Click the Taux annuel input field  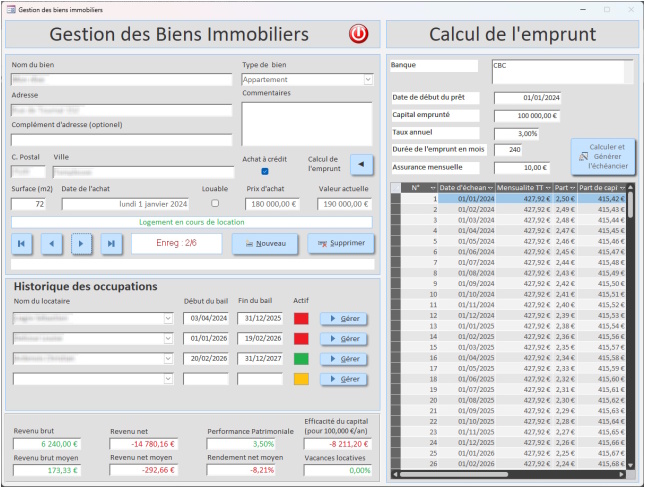(x=516, y=133)
